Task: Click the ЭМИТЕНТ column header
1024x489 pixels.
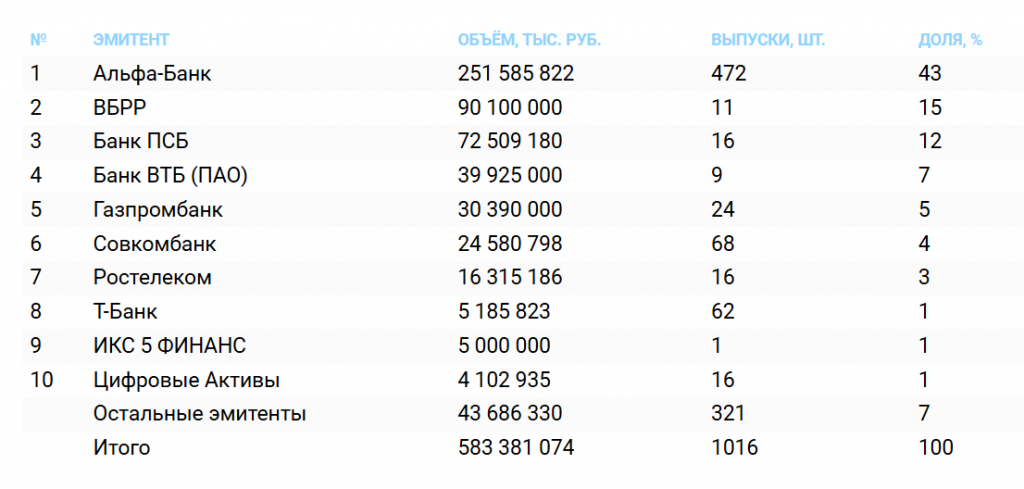Action: pos(131,40)
